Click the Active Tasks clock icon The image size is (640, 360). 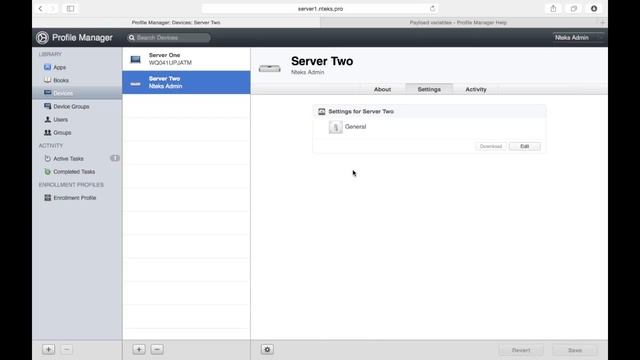coord(47,158)
